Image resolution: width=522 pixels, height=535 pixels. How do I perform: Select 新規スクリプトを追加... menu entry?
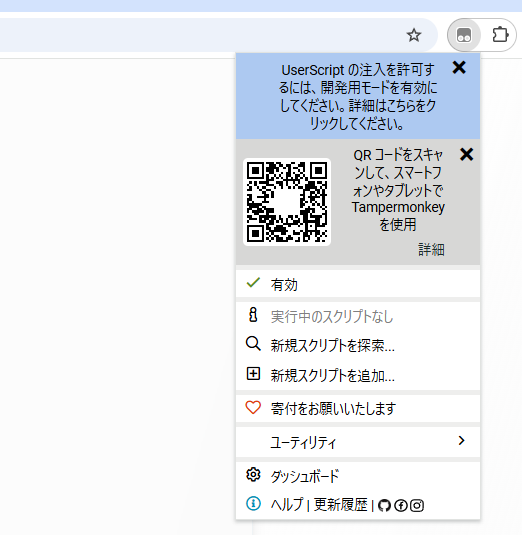pos(358,375)
